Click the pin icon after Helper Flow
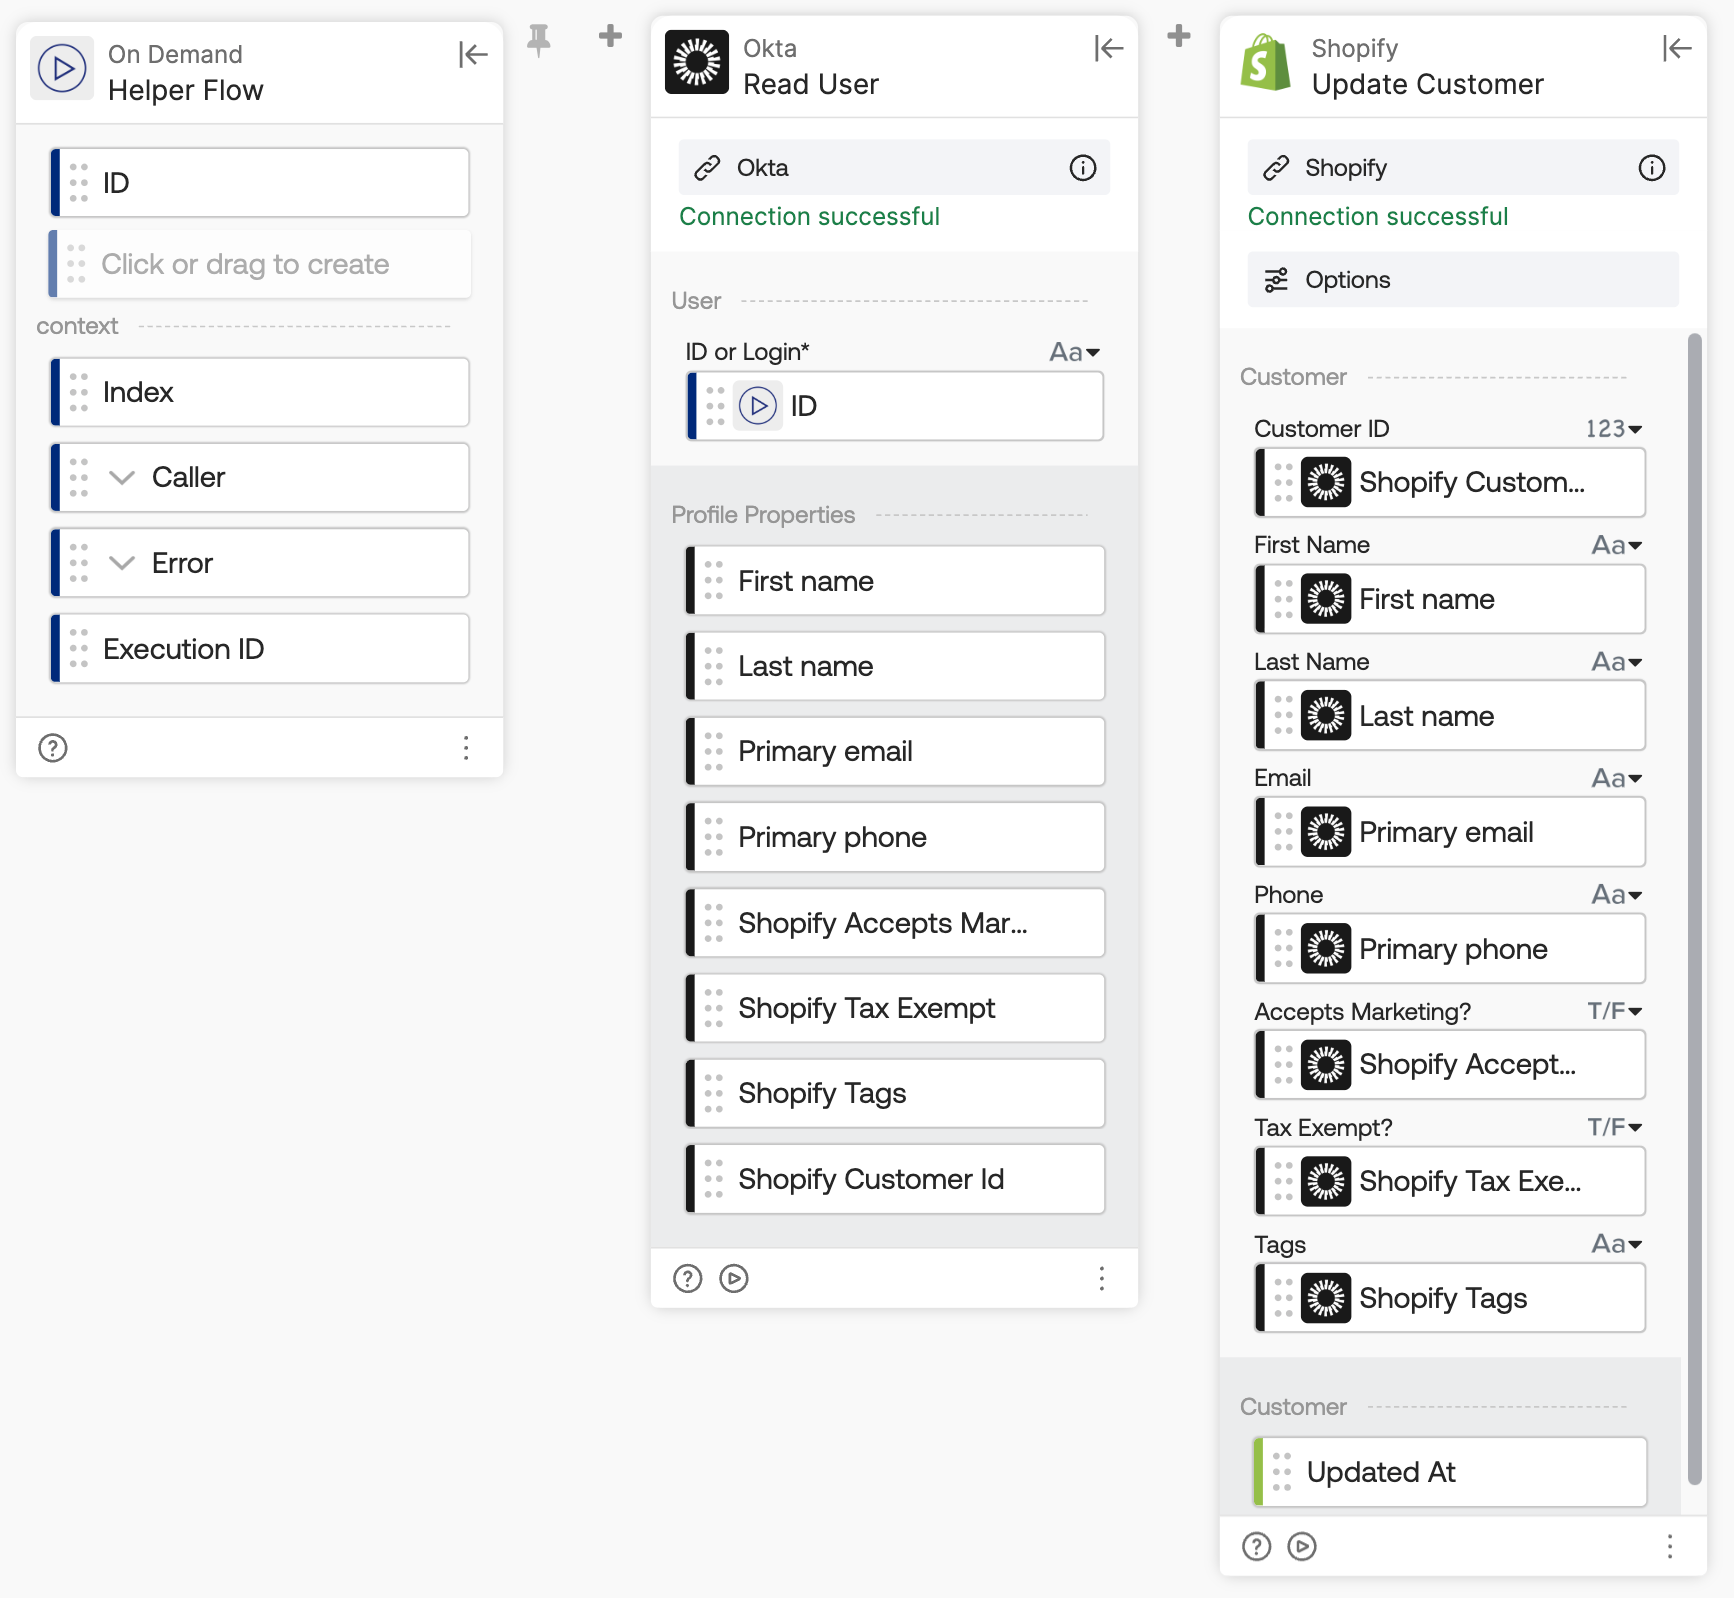This screenshot has height=1598, width=1734. 539,40
